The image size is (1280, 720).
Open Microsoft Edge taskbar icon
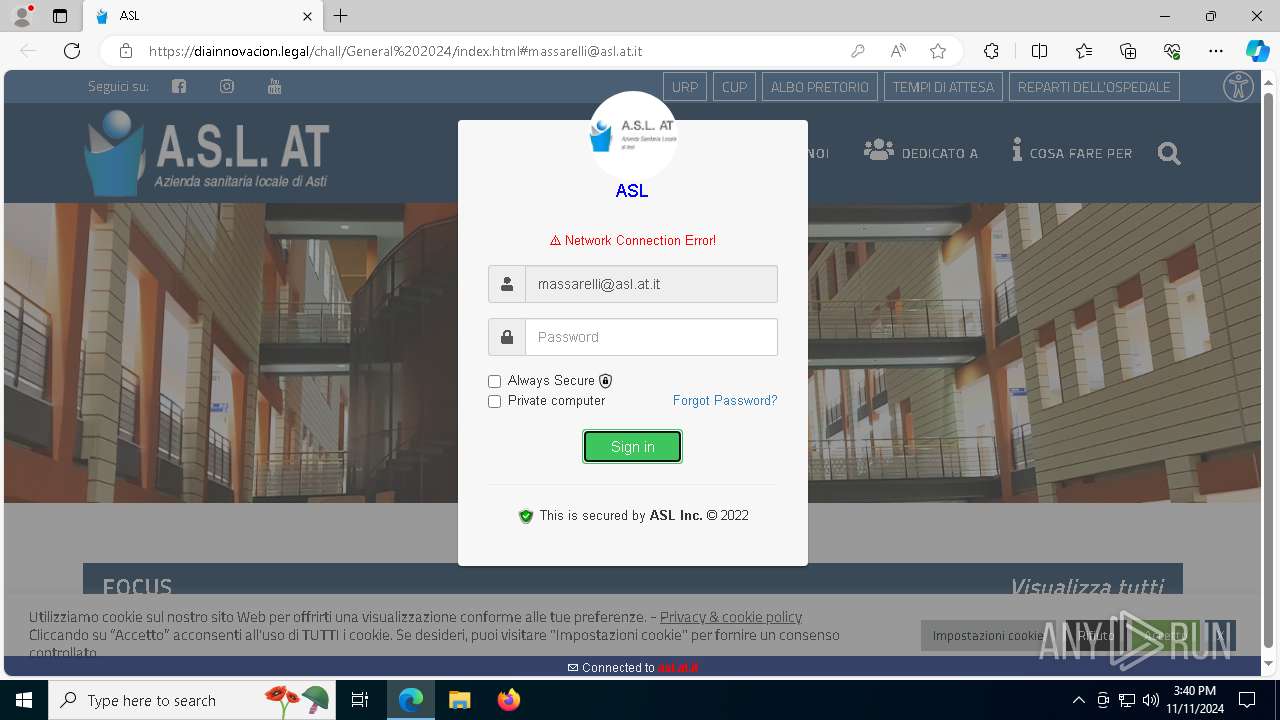pyautogui.click(x=411, y=700)
